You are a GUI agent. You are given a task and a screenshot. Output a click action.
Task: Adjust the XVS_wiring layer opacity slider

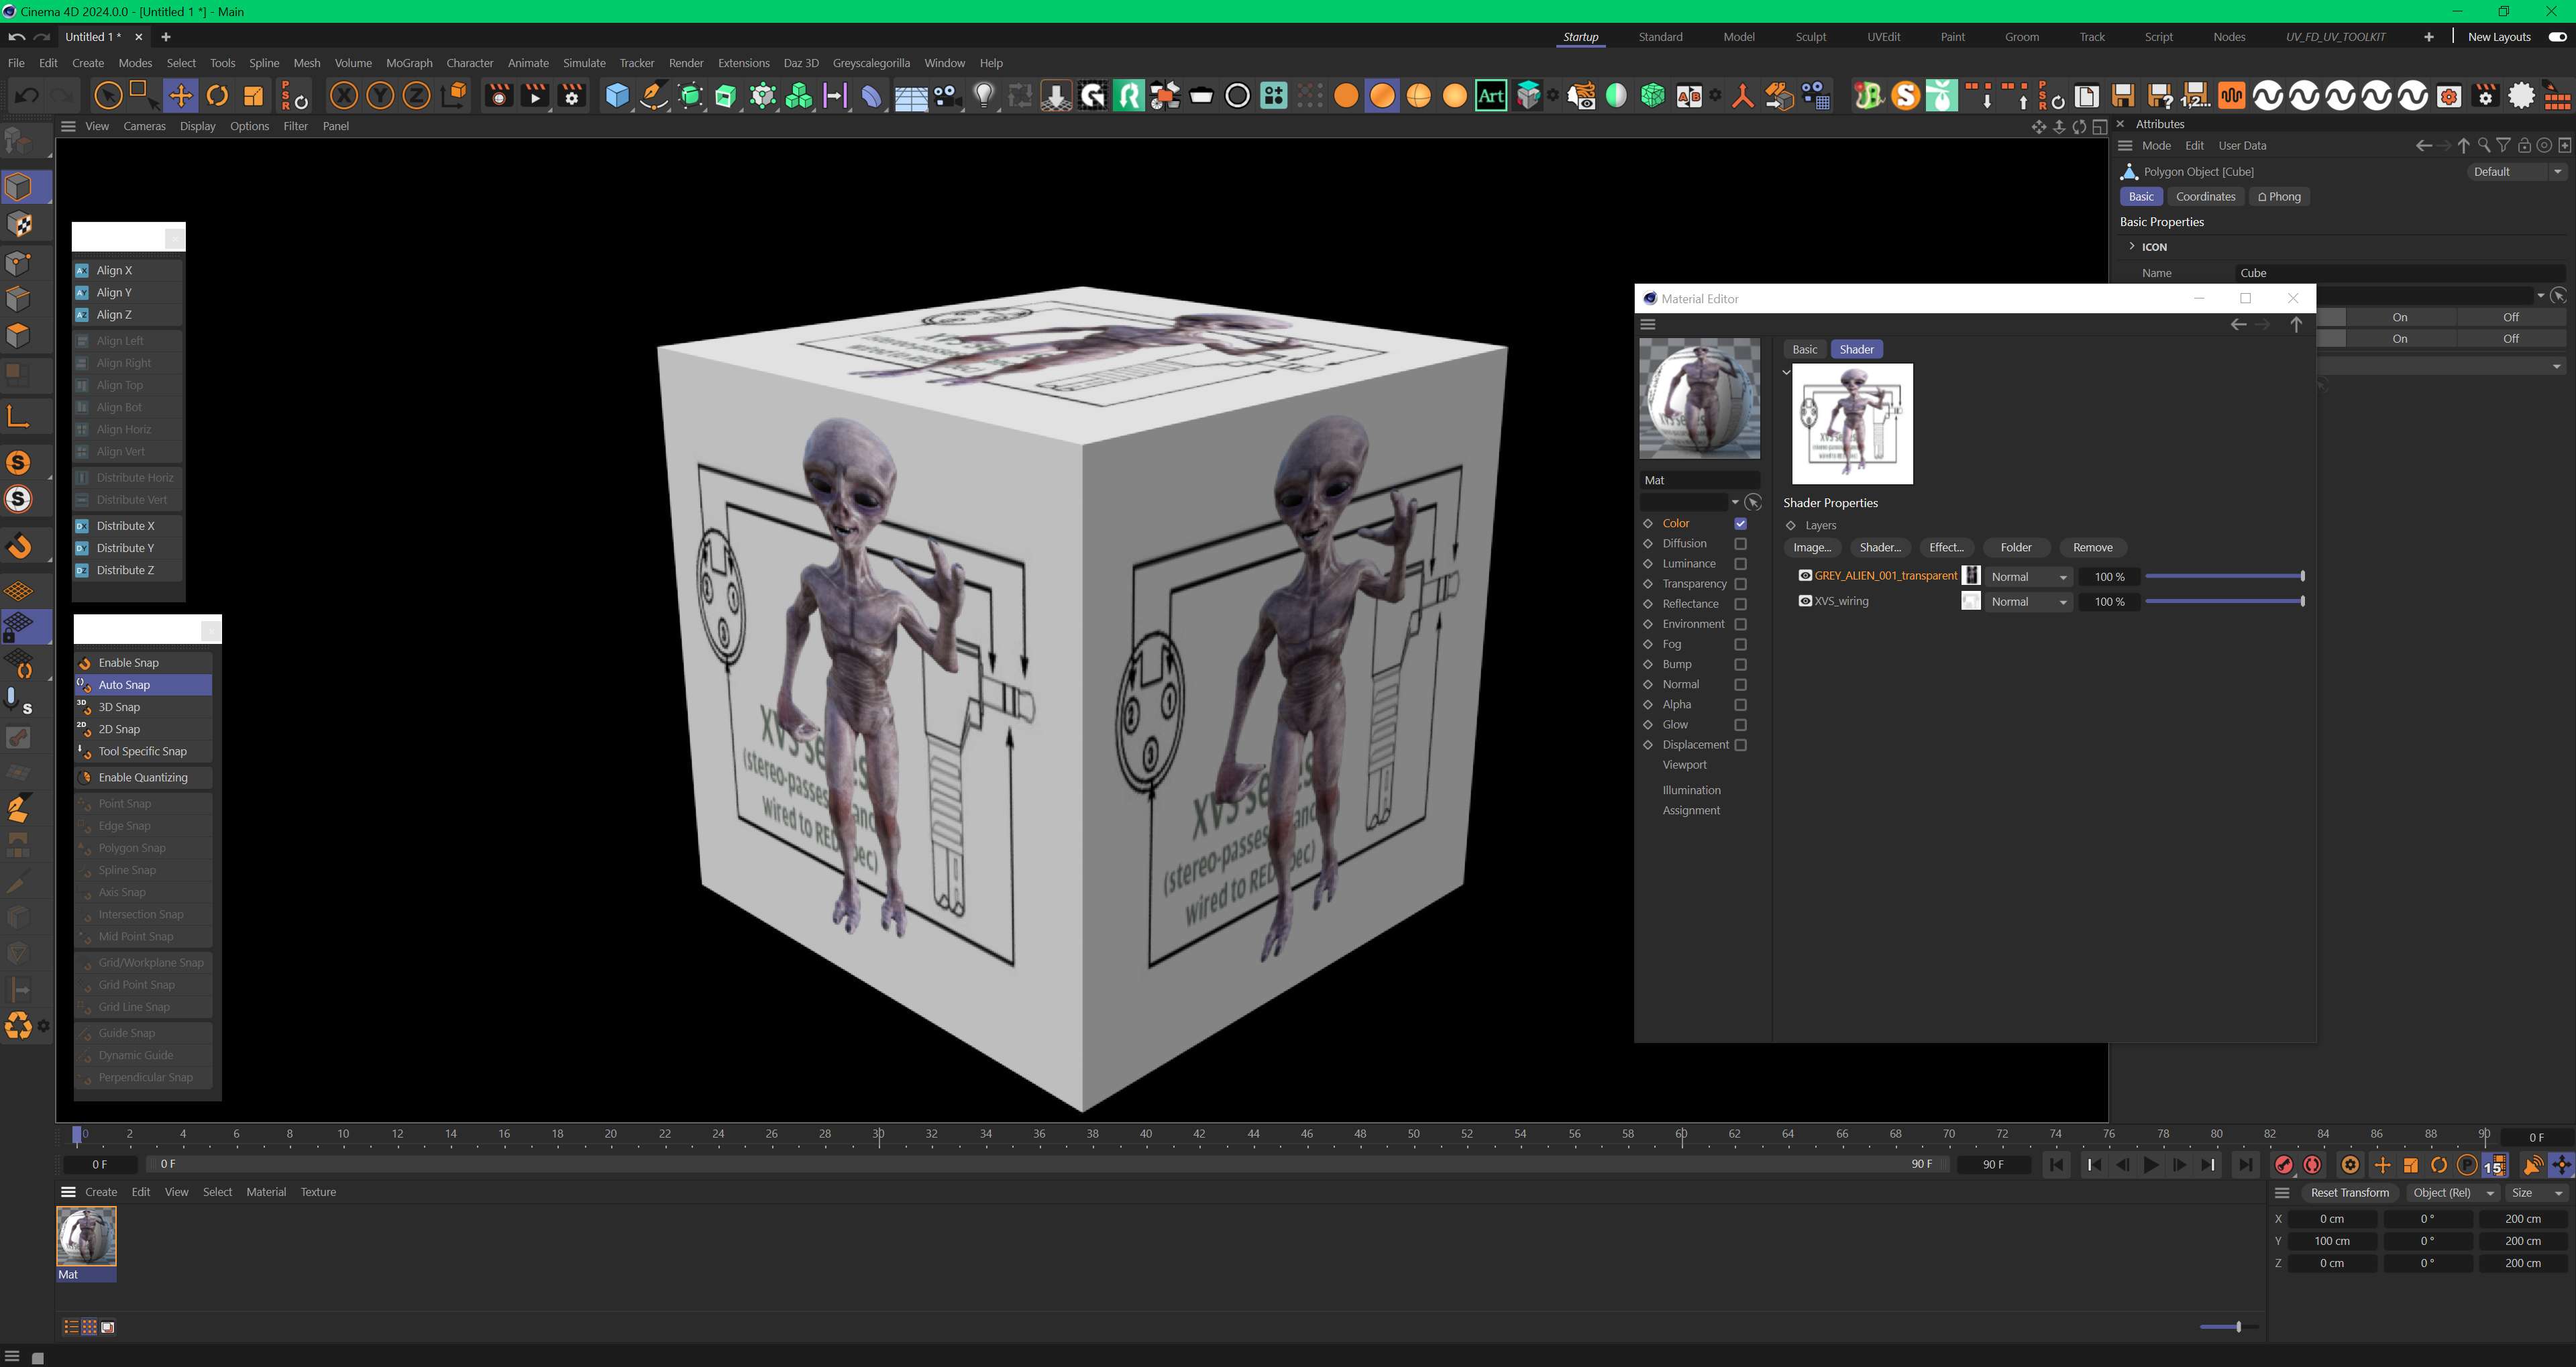point(2224,601)
